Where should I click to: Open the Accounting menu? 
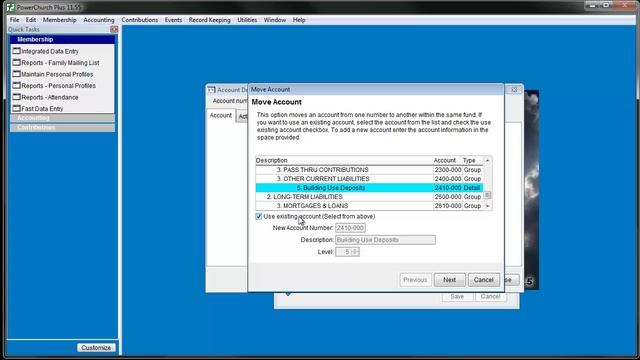point(99,20)
